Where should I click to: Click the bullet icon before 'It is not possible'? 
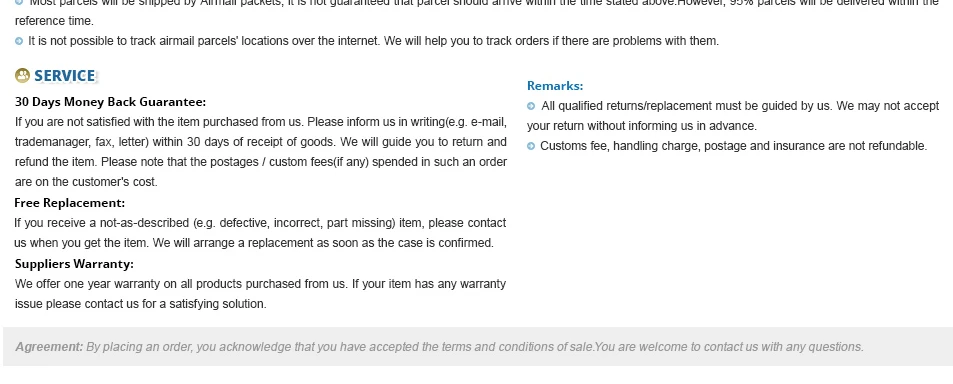tap(19, 41)
